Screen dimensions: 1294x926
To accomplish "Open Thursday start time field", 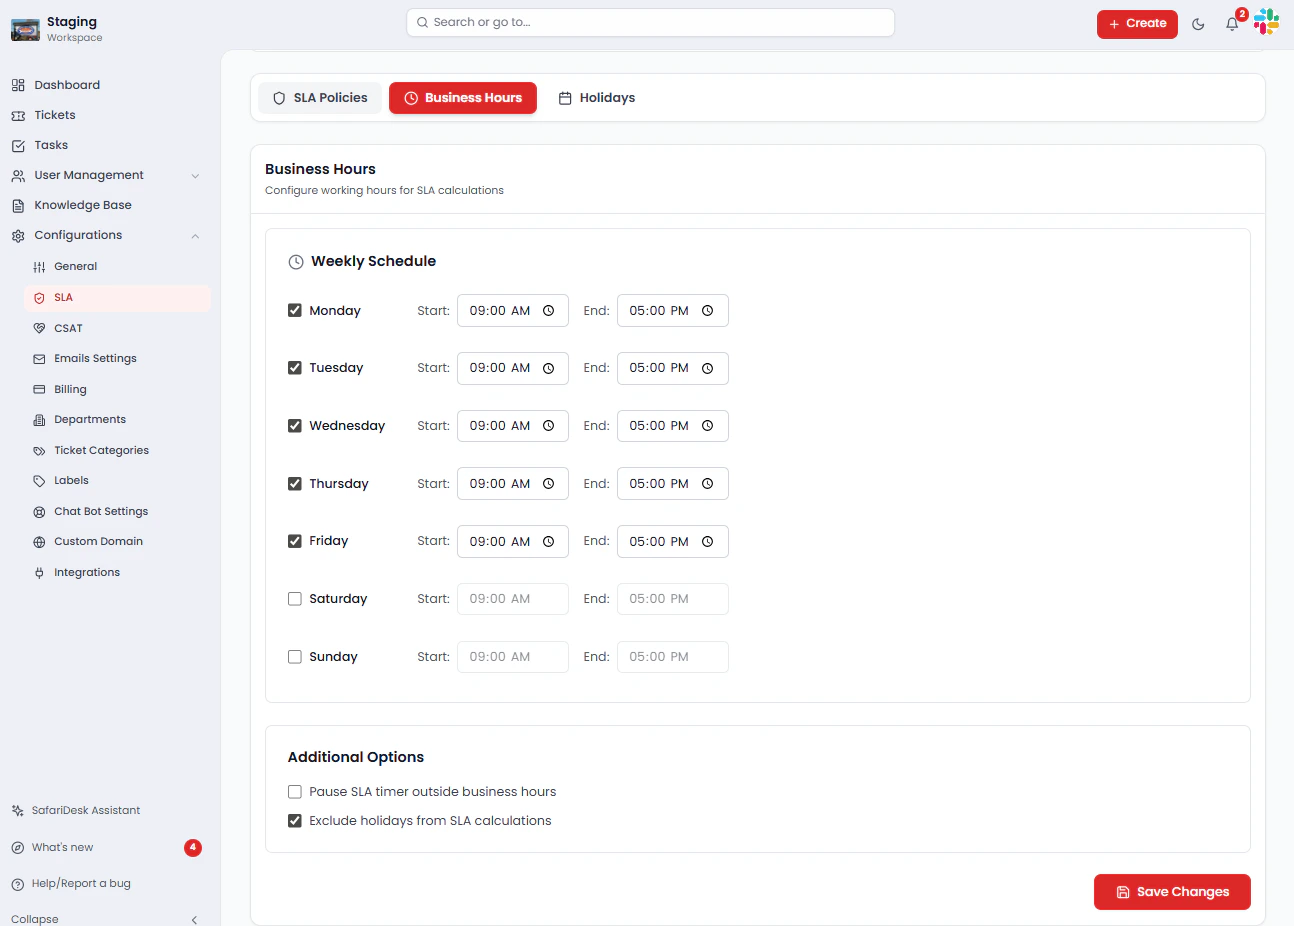I will pos(513,484).
